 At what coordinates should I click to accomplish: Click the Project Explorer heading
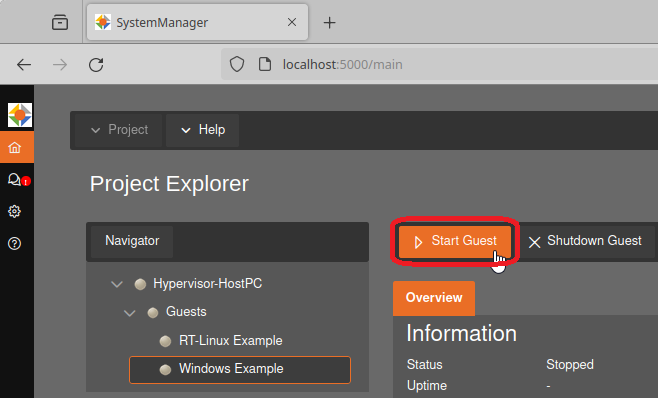click(x=169, y=184)
